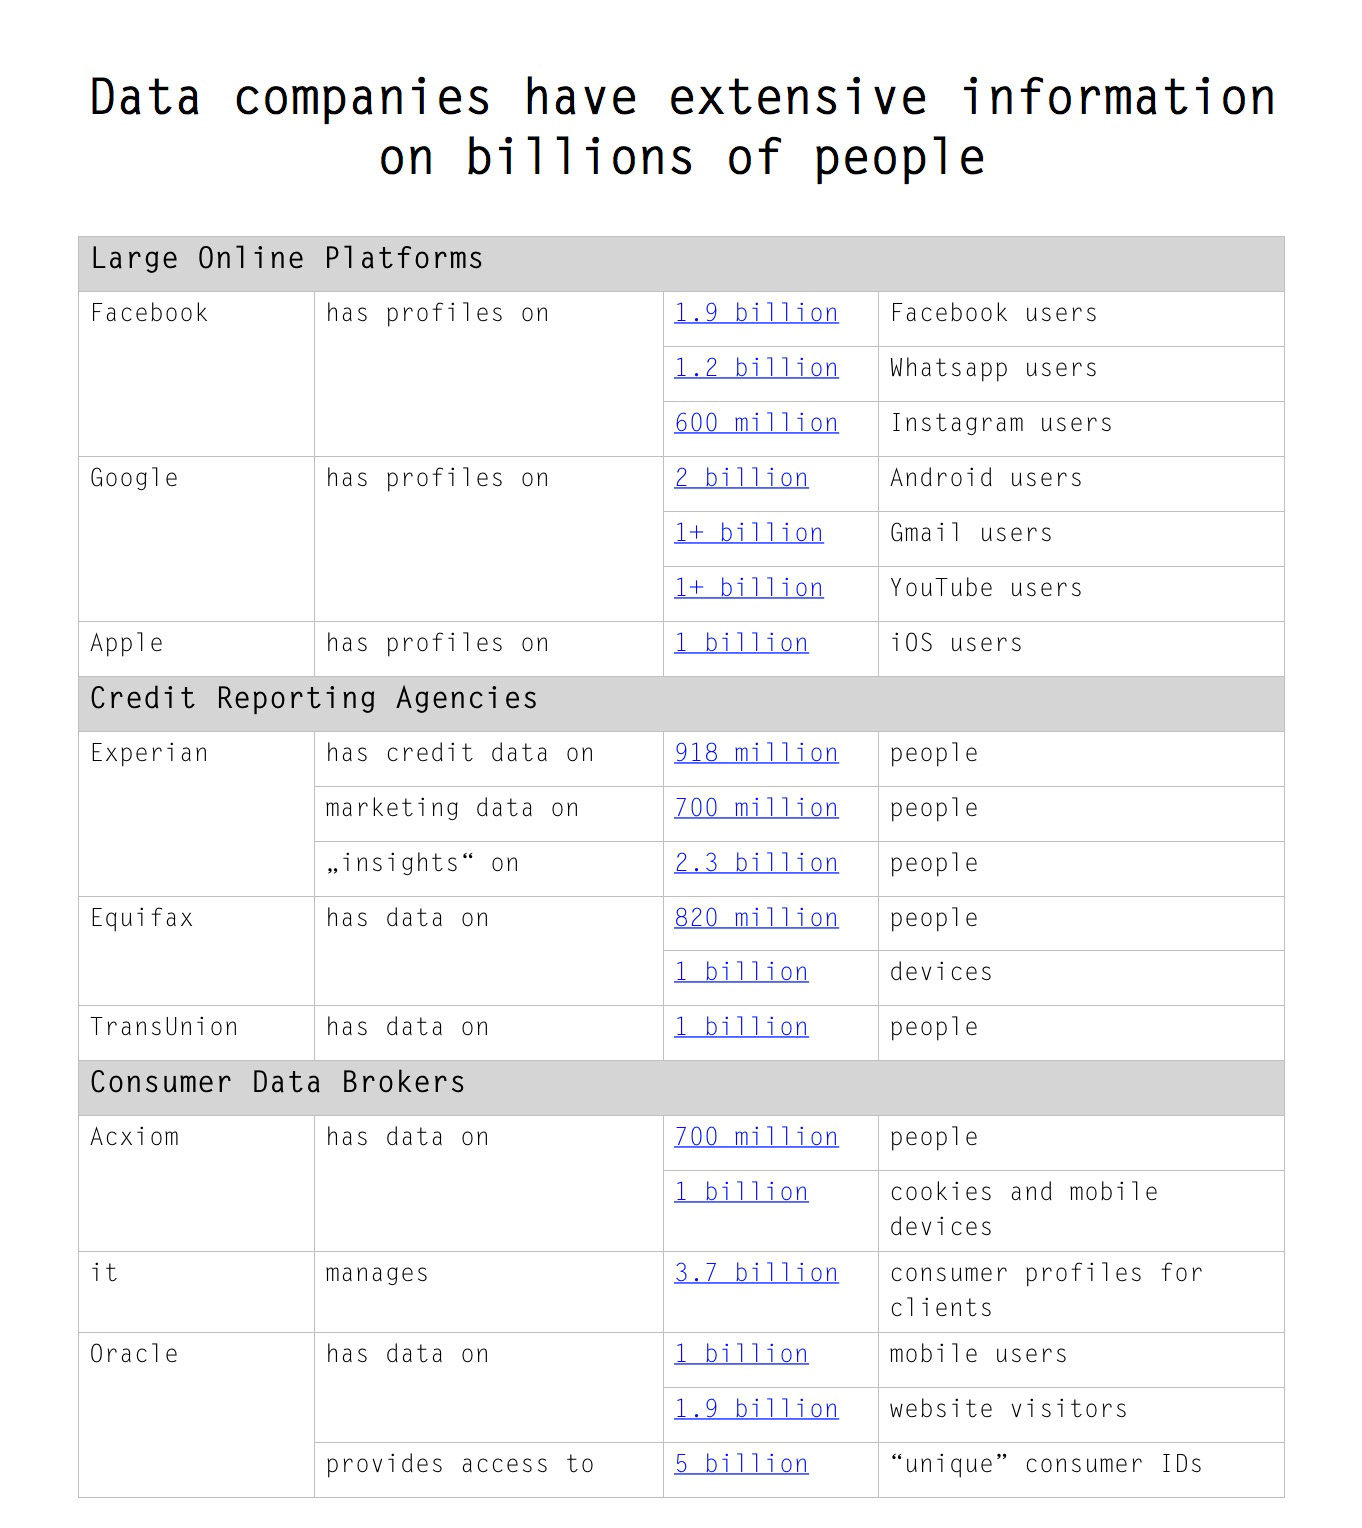This screenshot has height=1528, width=1362.
Task: Click the 1.2 billion Whatsapp users link
Action: click(x=756, y=369)
